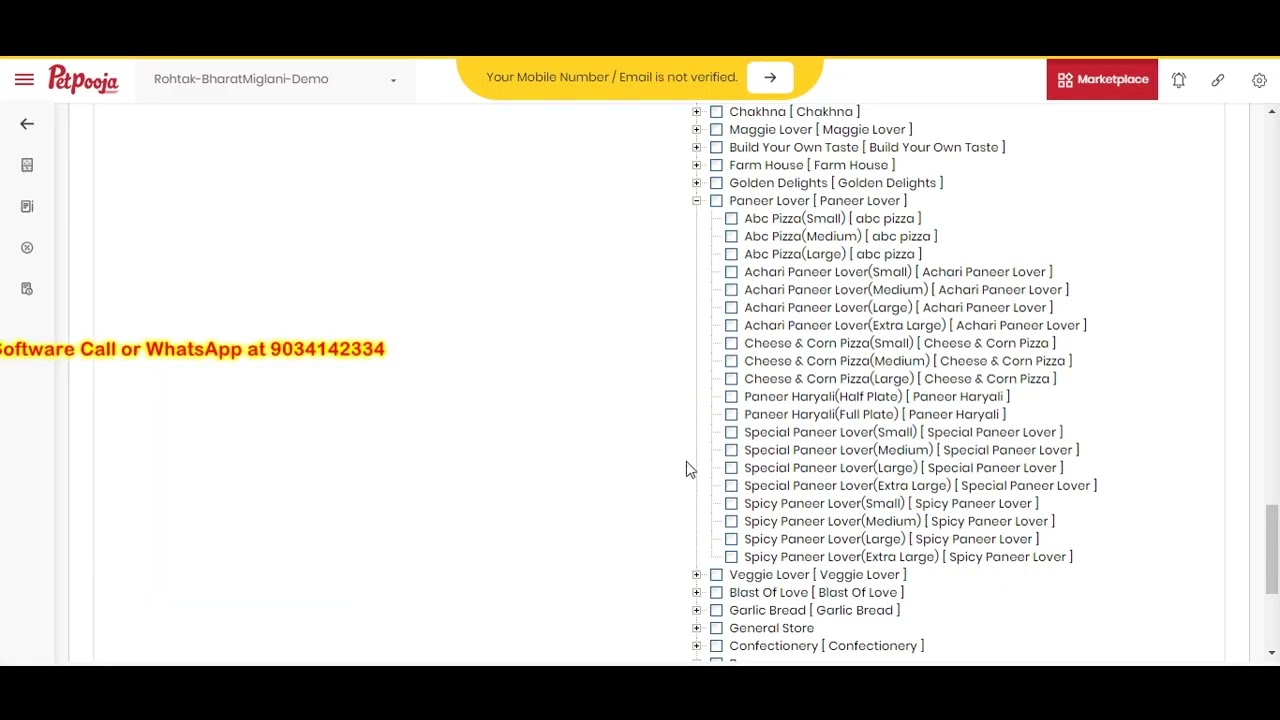Click Achari Paneer Lover(Large) item text
The image size is (1280, 720).
(899, 308)
